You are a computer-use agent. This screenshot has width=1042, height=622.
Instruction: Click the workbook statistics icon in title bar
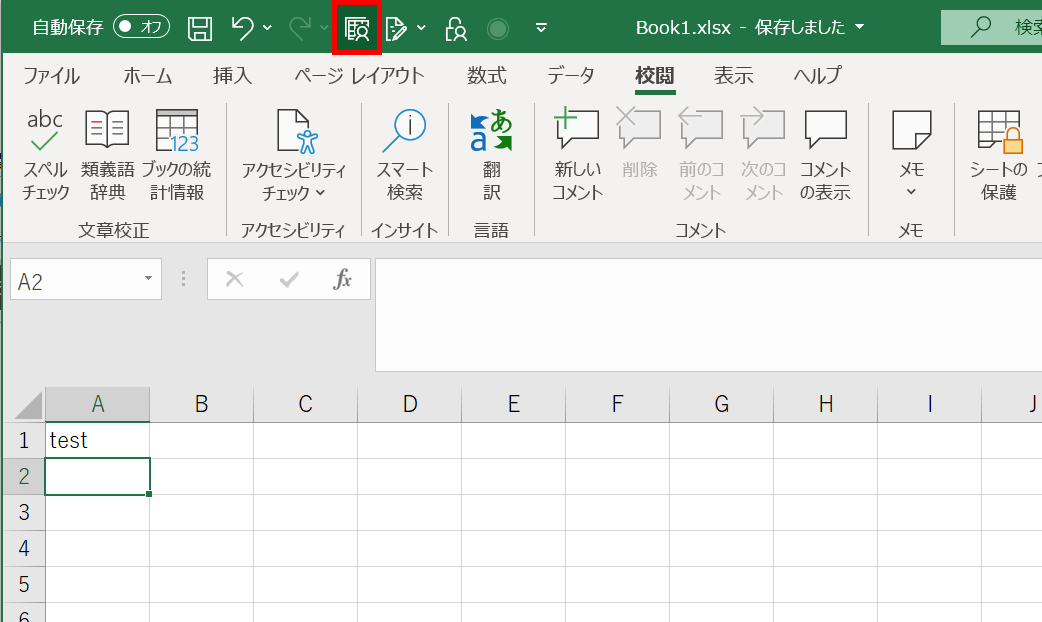coord(357,29)
